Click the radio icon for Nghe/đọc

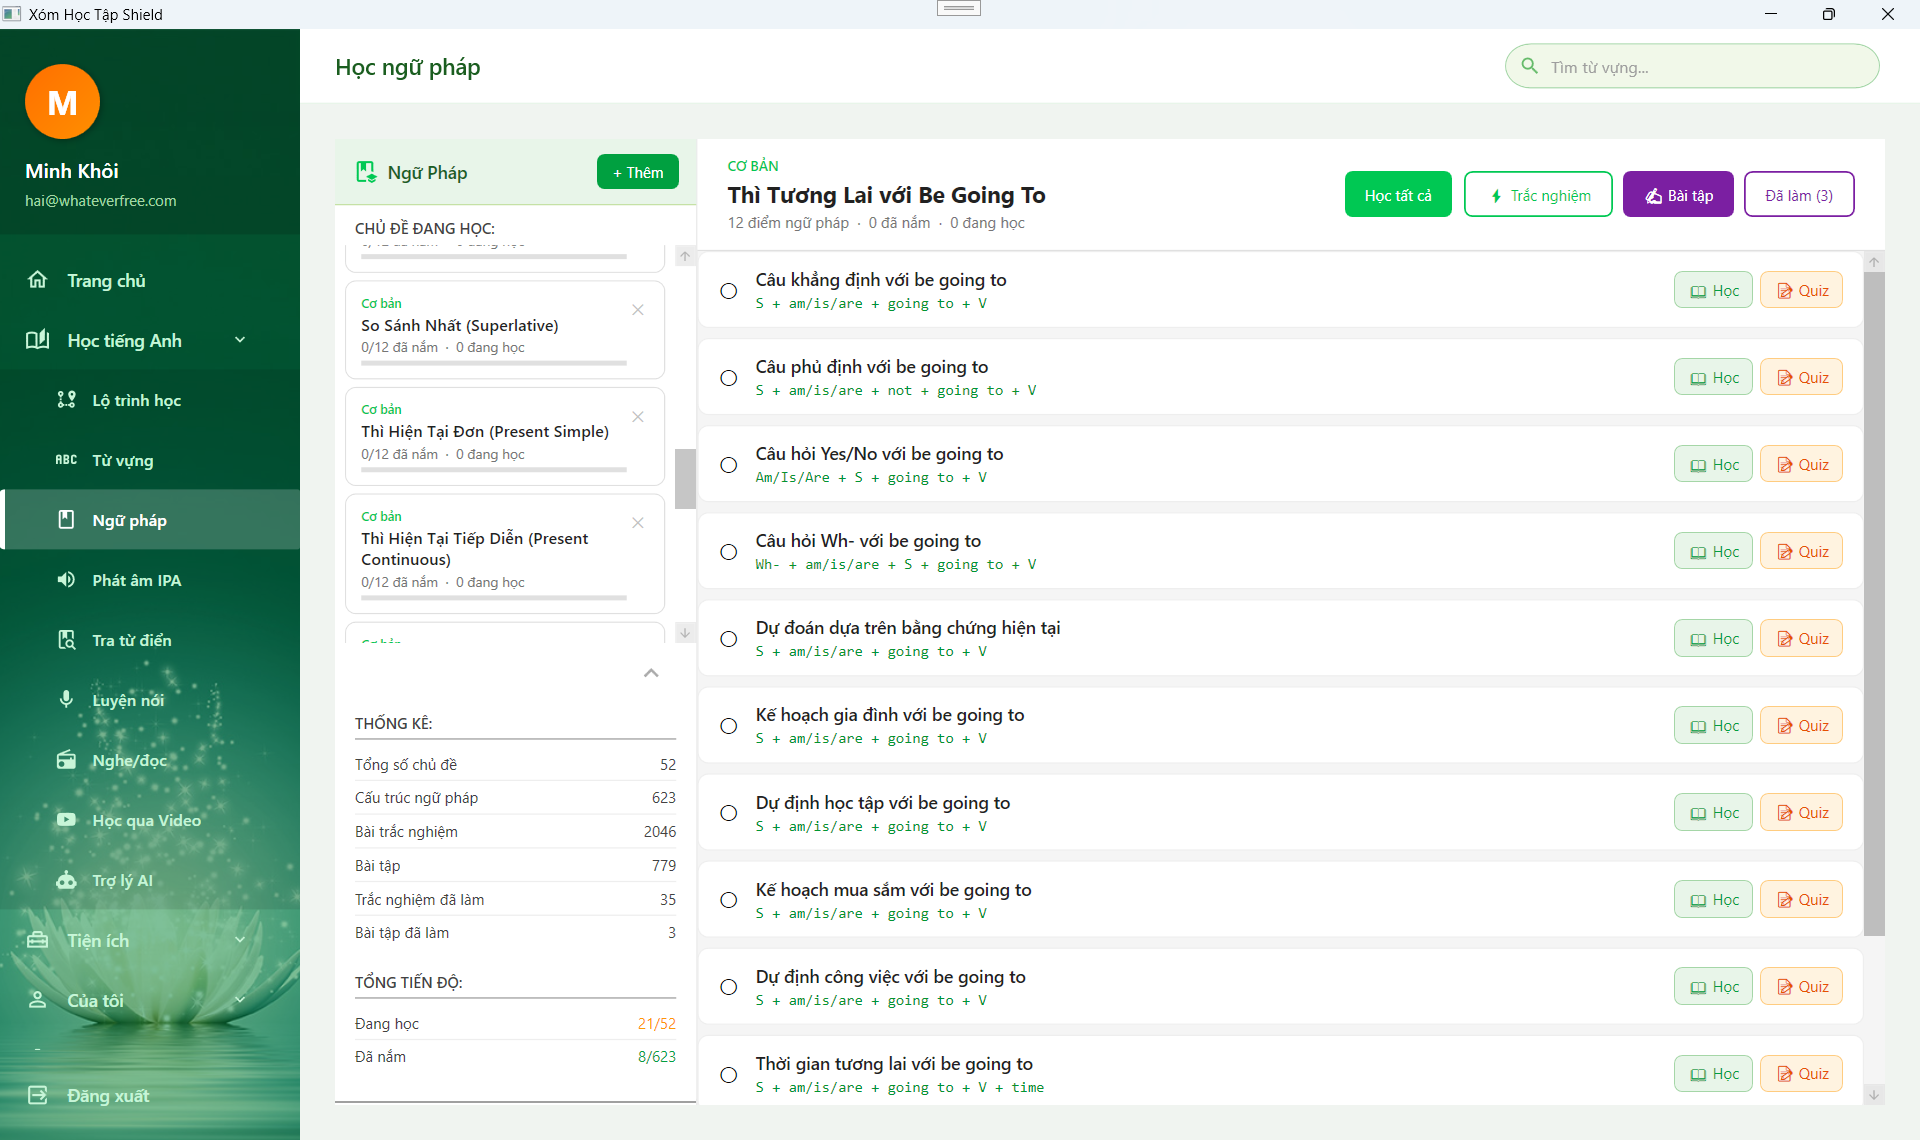click(66, 760)
